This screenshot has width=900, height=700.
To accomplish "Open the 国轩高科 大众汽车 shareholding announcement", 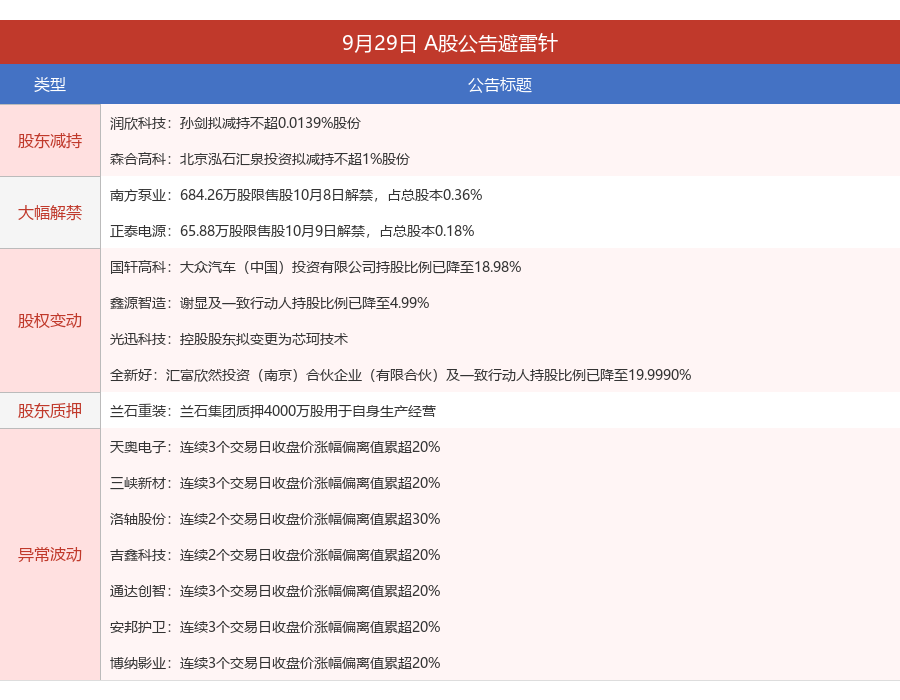I will tap(315, 267).
